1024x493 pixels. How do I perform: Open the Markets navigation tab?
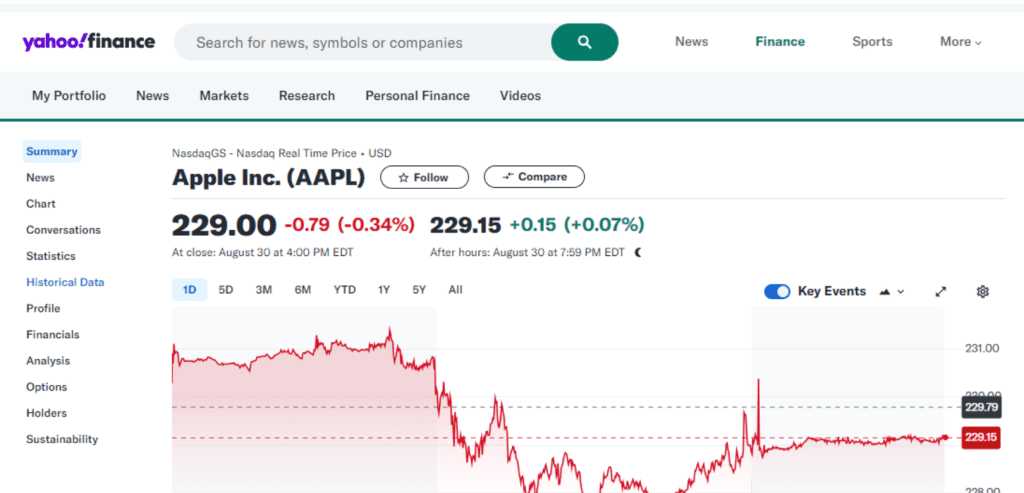[x=224, y=96]
